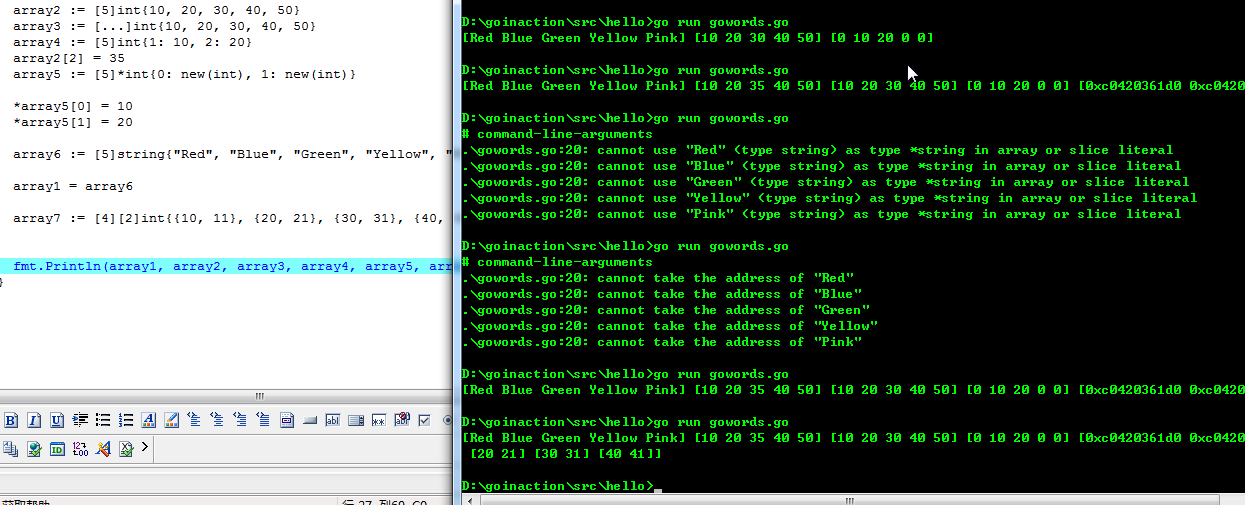Expand the toolbar overflow chevron arrow
Image resolution: width=1245 pixels, height=505 pixels.
145,447
